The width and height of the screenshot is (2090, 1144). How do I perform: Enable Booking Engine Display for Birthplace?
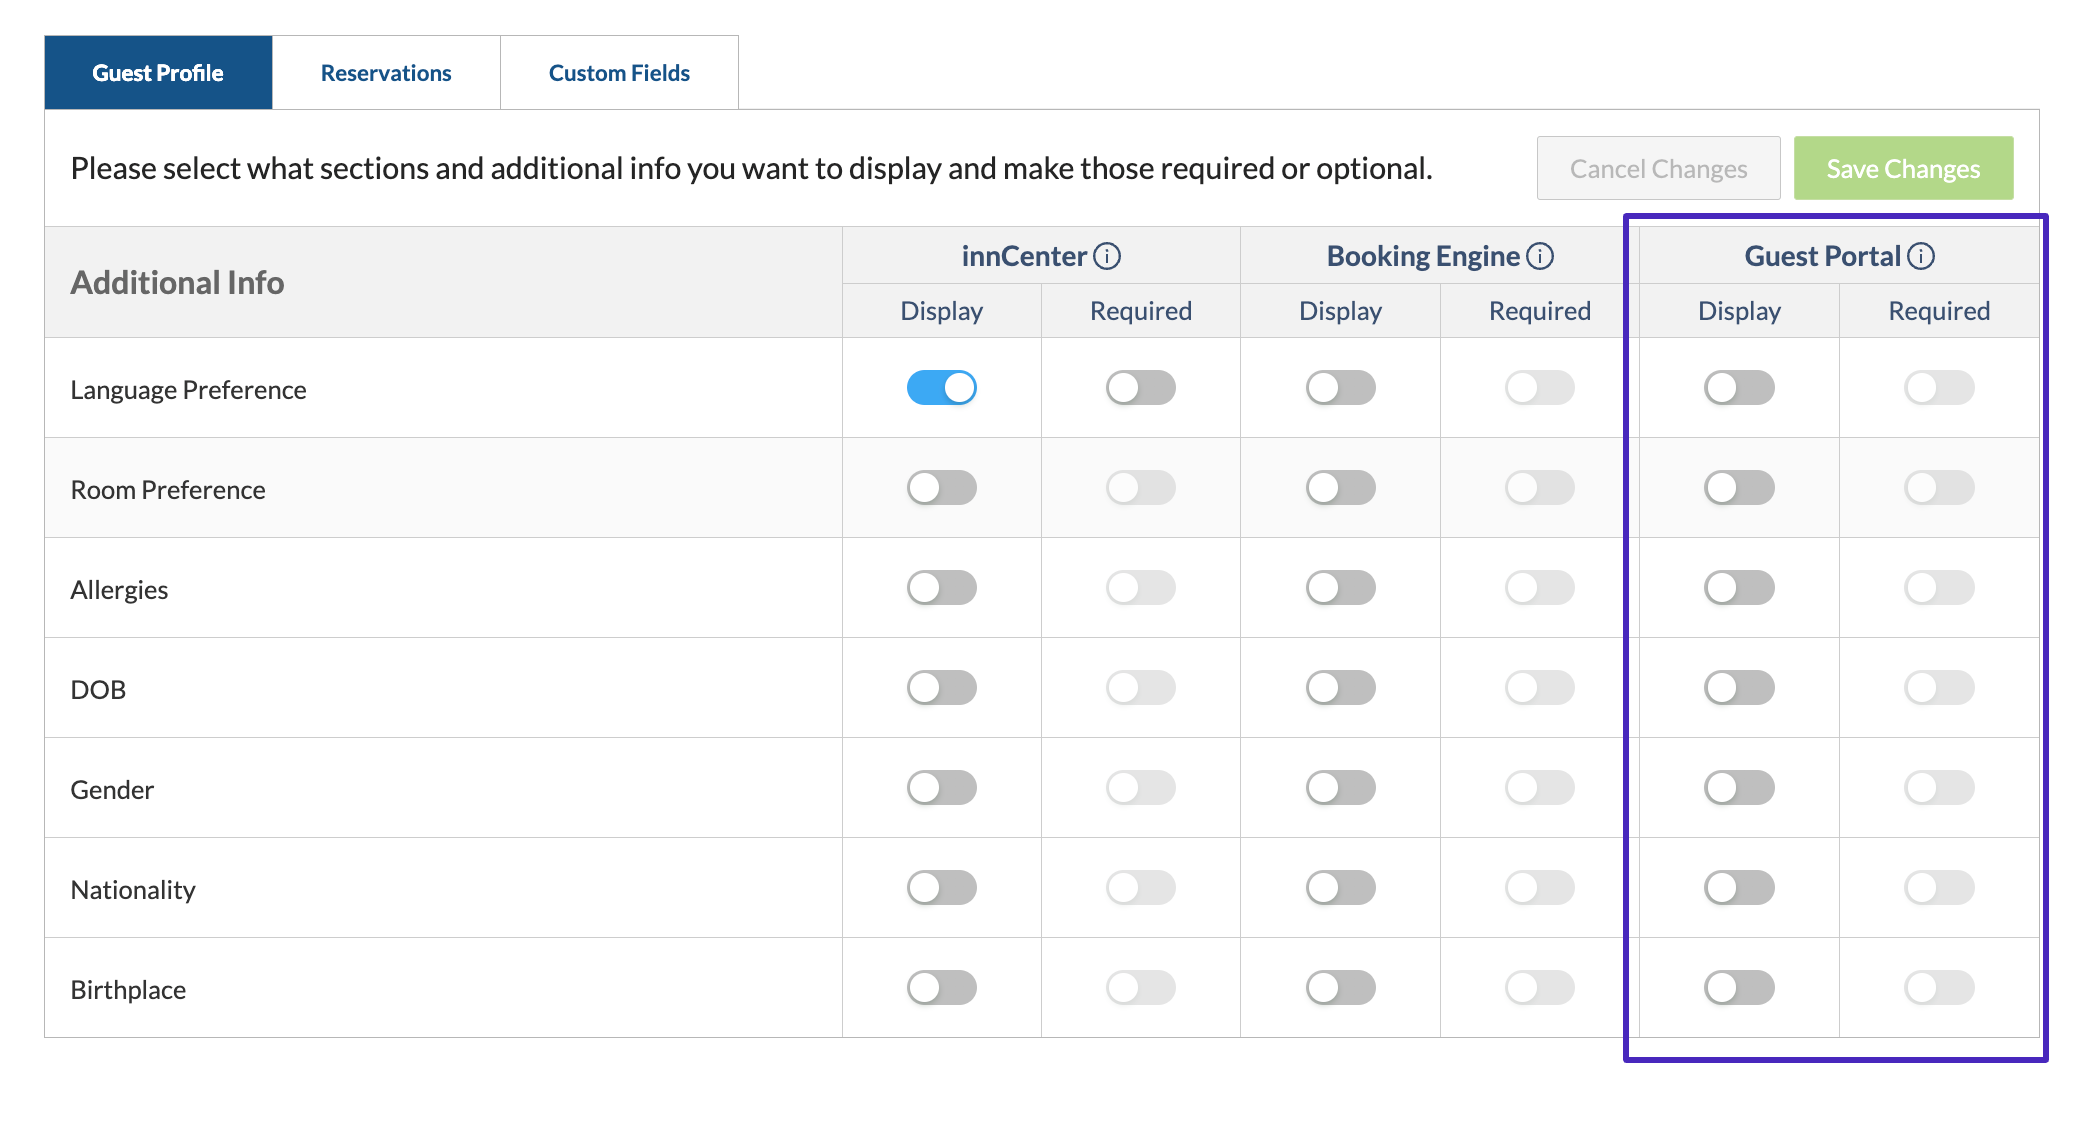pyautogui.click(x=1340, y=988)
